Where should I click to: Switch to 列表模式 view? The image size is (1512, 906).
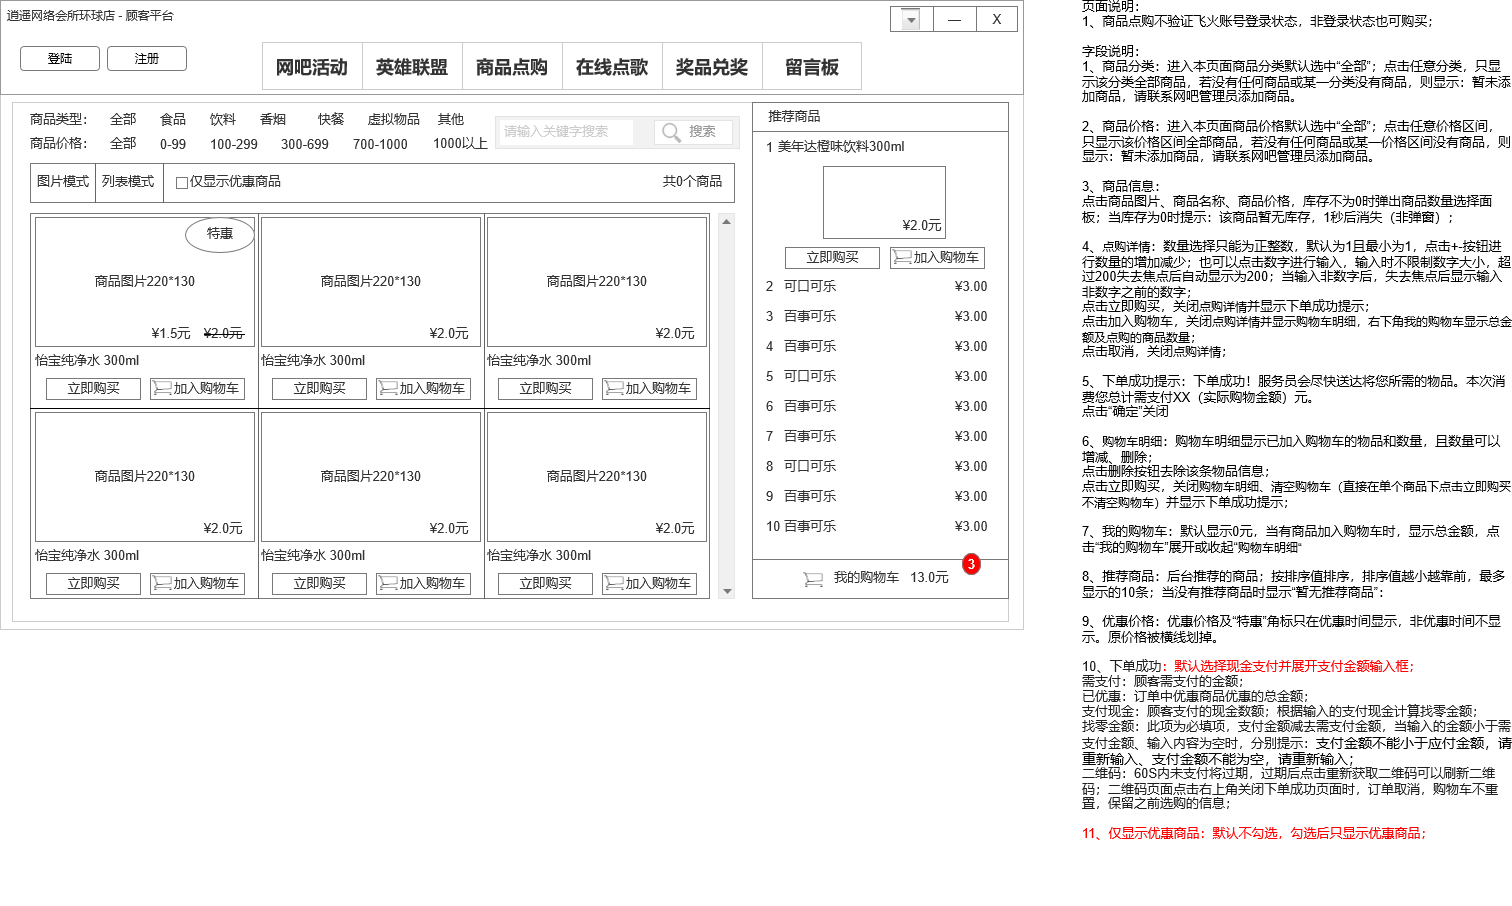pos(128,182)
